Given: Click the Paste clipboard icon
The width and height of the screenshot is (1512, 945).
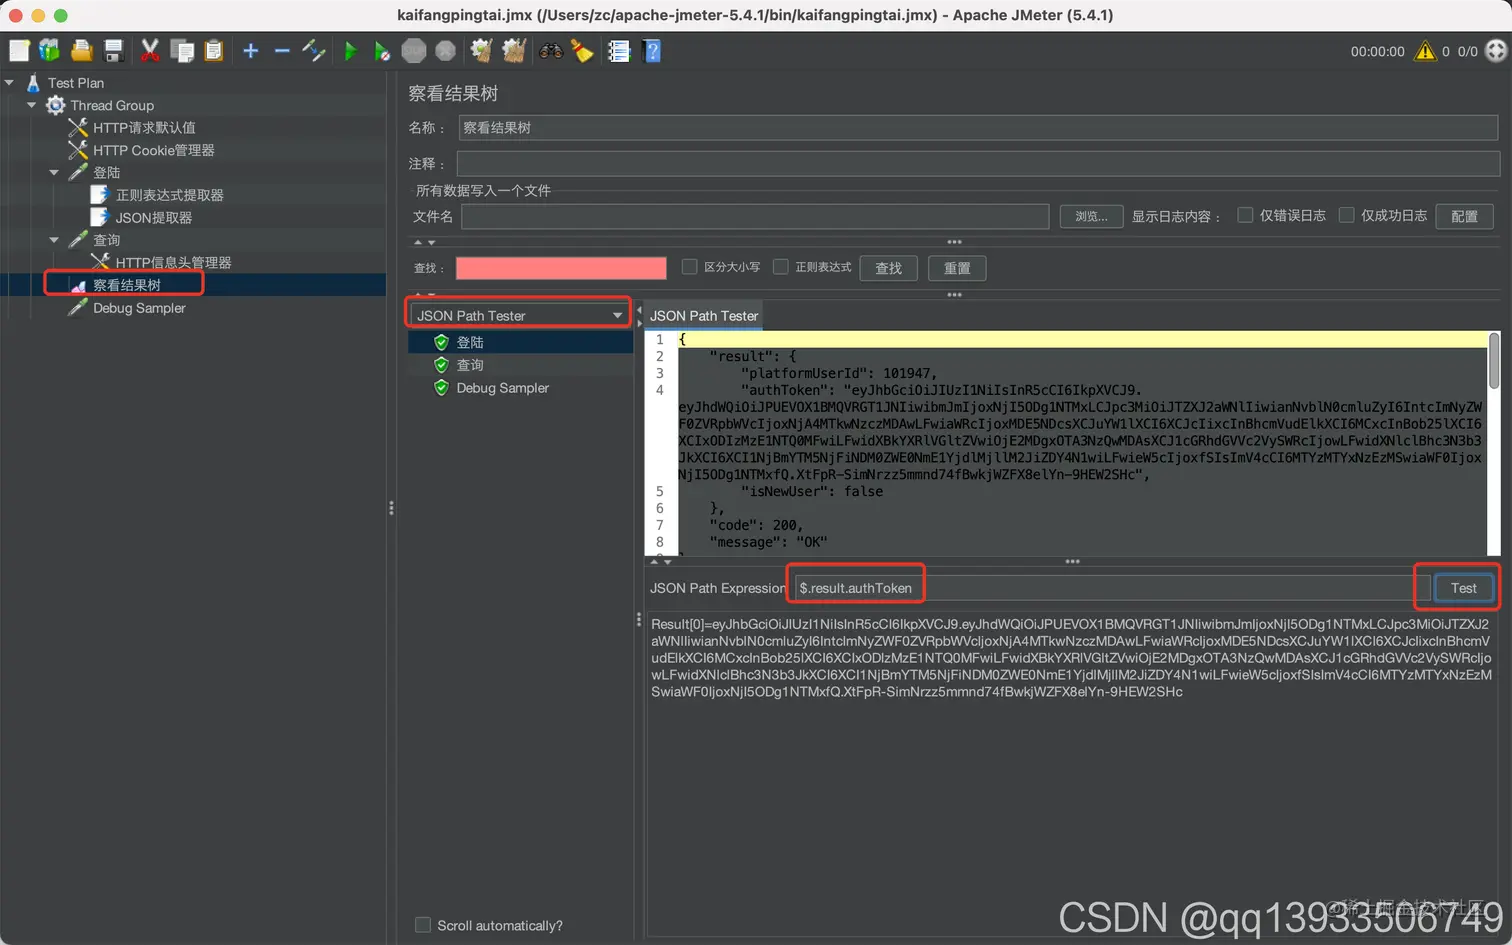Looking at the screenshot, I should 213,51.
